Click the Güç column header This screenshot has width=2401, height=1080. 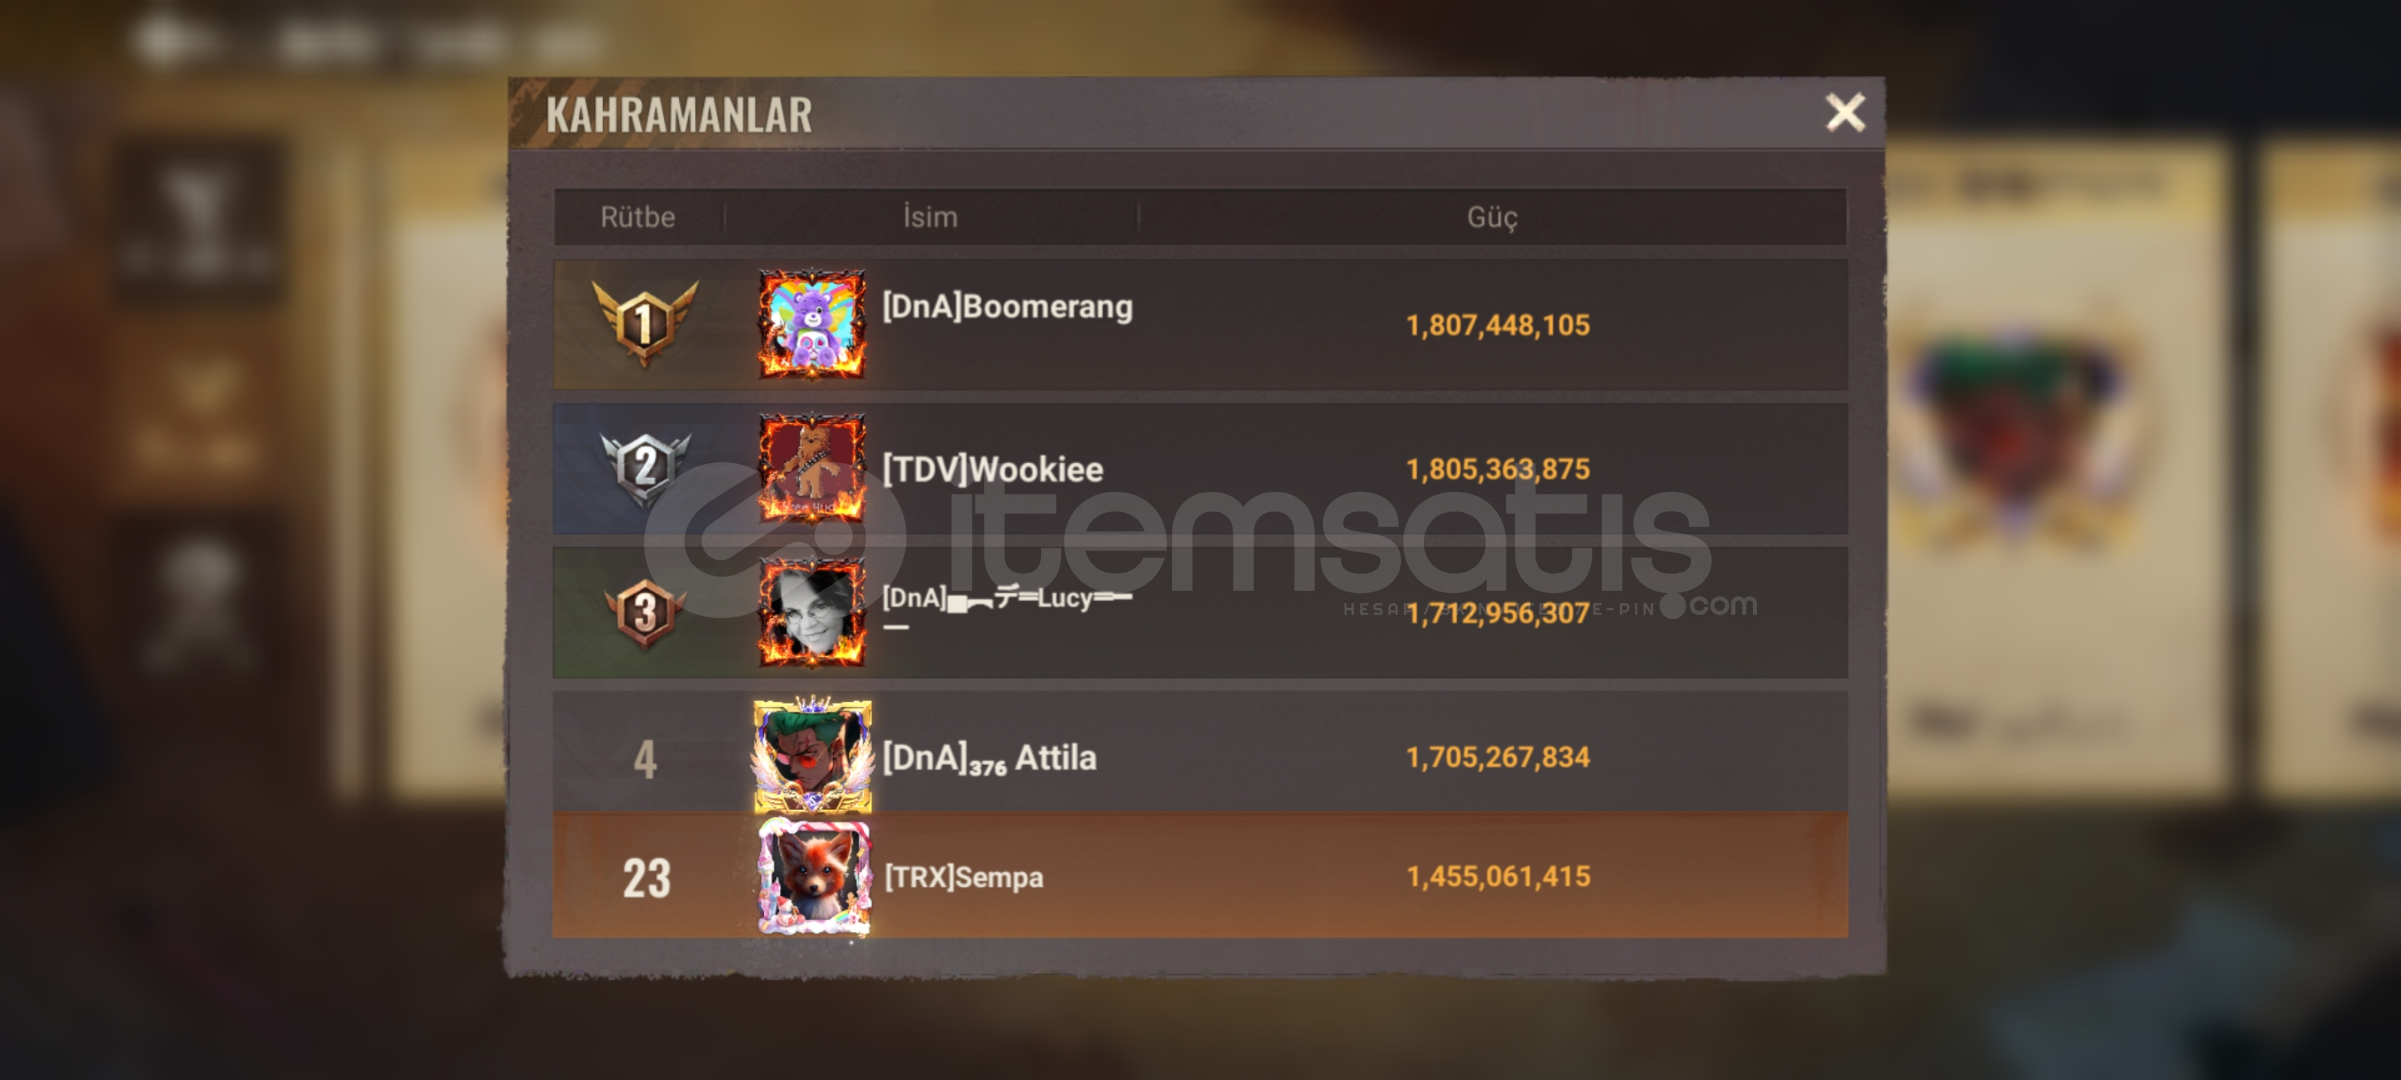coord(1492,217)
